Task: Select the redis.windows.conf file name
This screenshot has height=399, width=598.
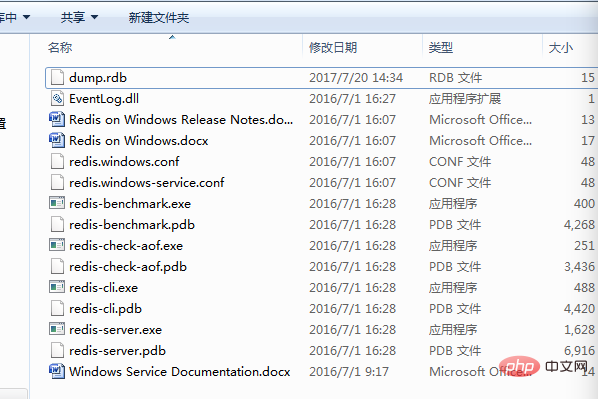Action: 124,162
